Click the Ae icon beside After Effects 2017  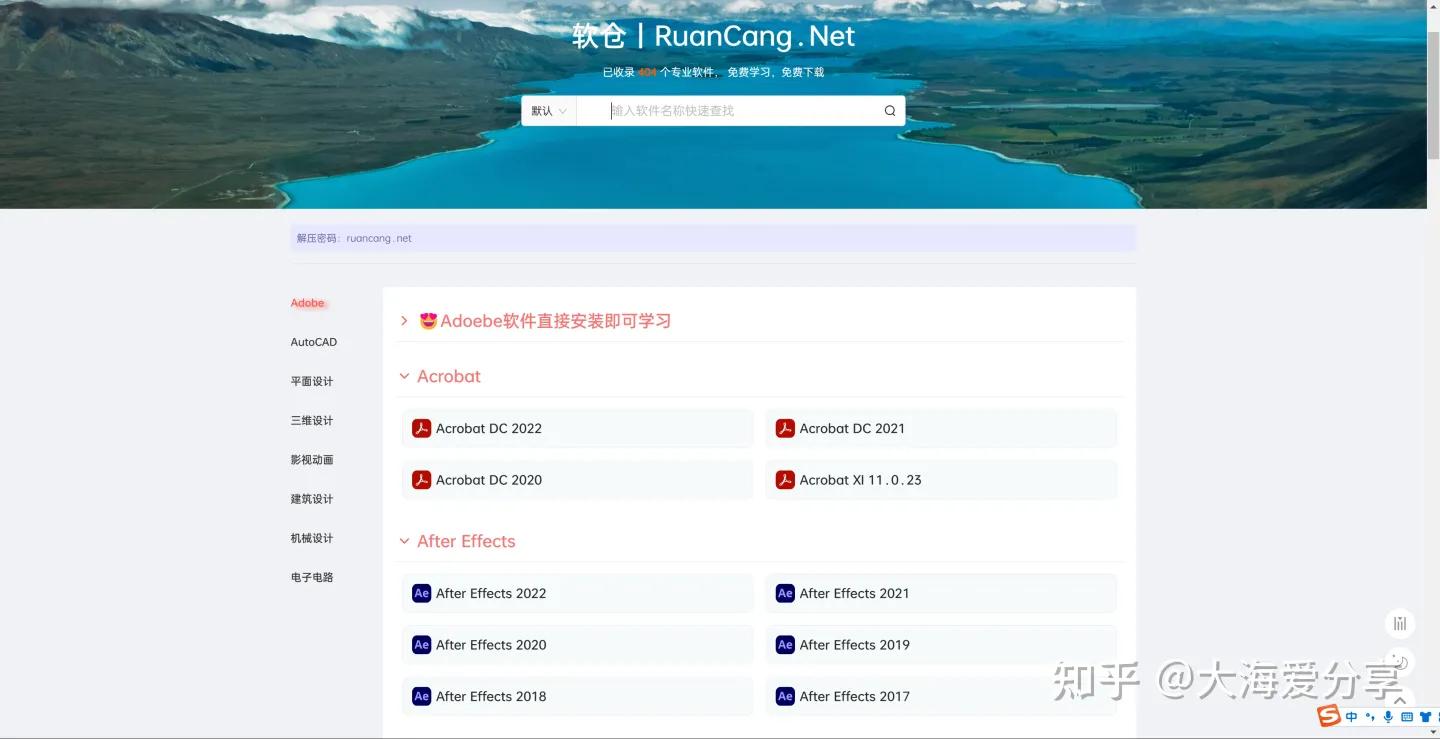coord(785,695)
